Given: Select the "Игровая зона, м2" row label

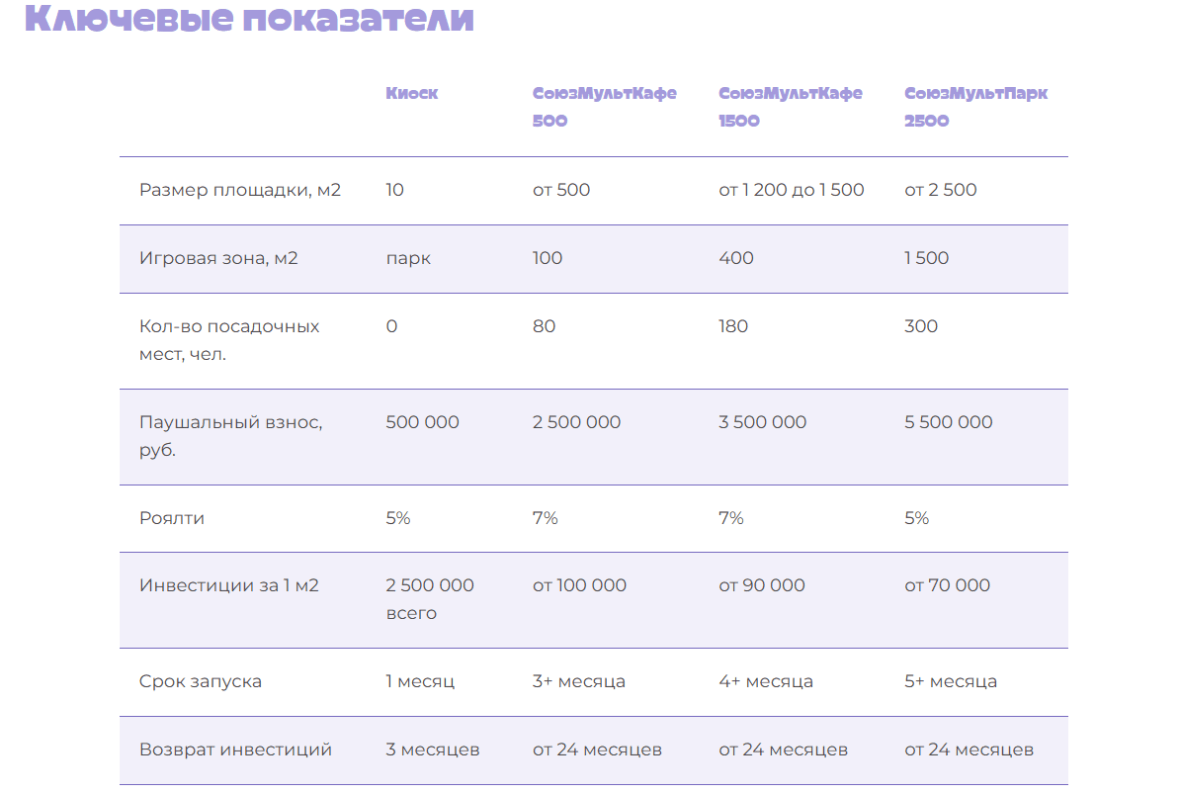Looking at the screenshot, I should point(219,258).
